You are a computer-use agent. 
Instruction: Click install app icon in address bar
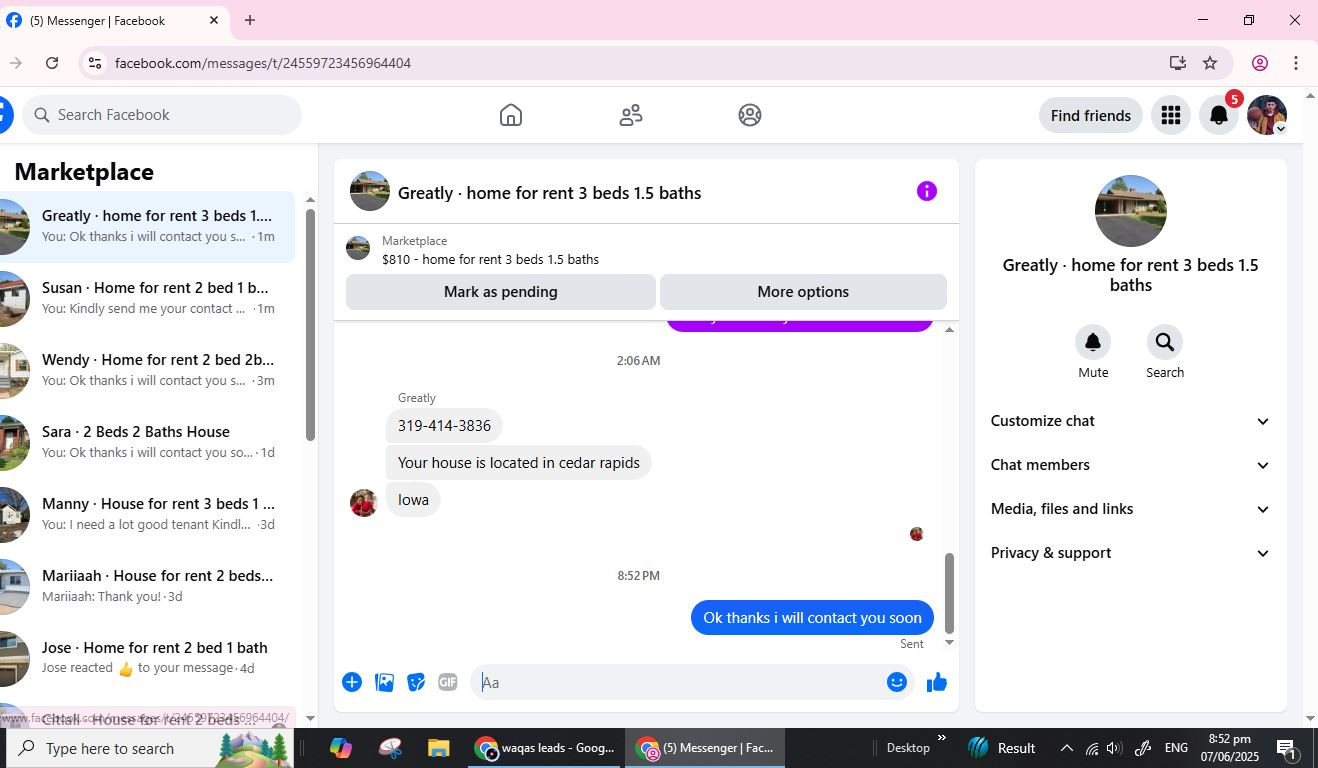1178,63
